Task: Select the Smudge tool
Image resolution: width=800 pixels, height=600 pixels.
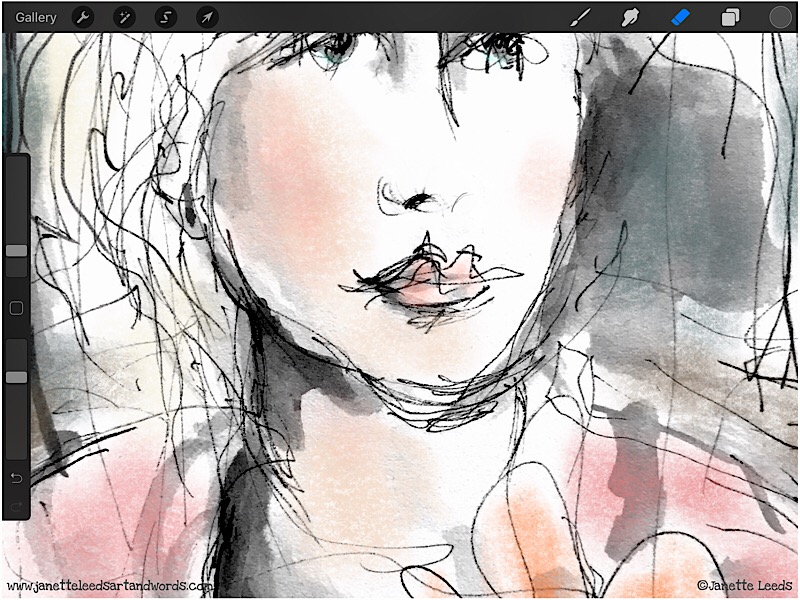Action: pos(630,17)
